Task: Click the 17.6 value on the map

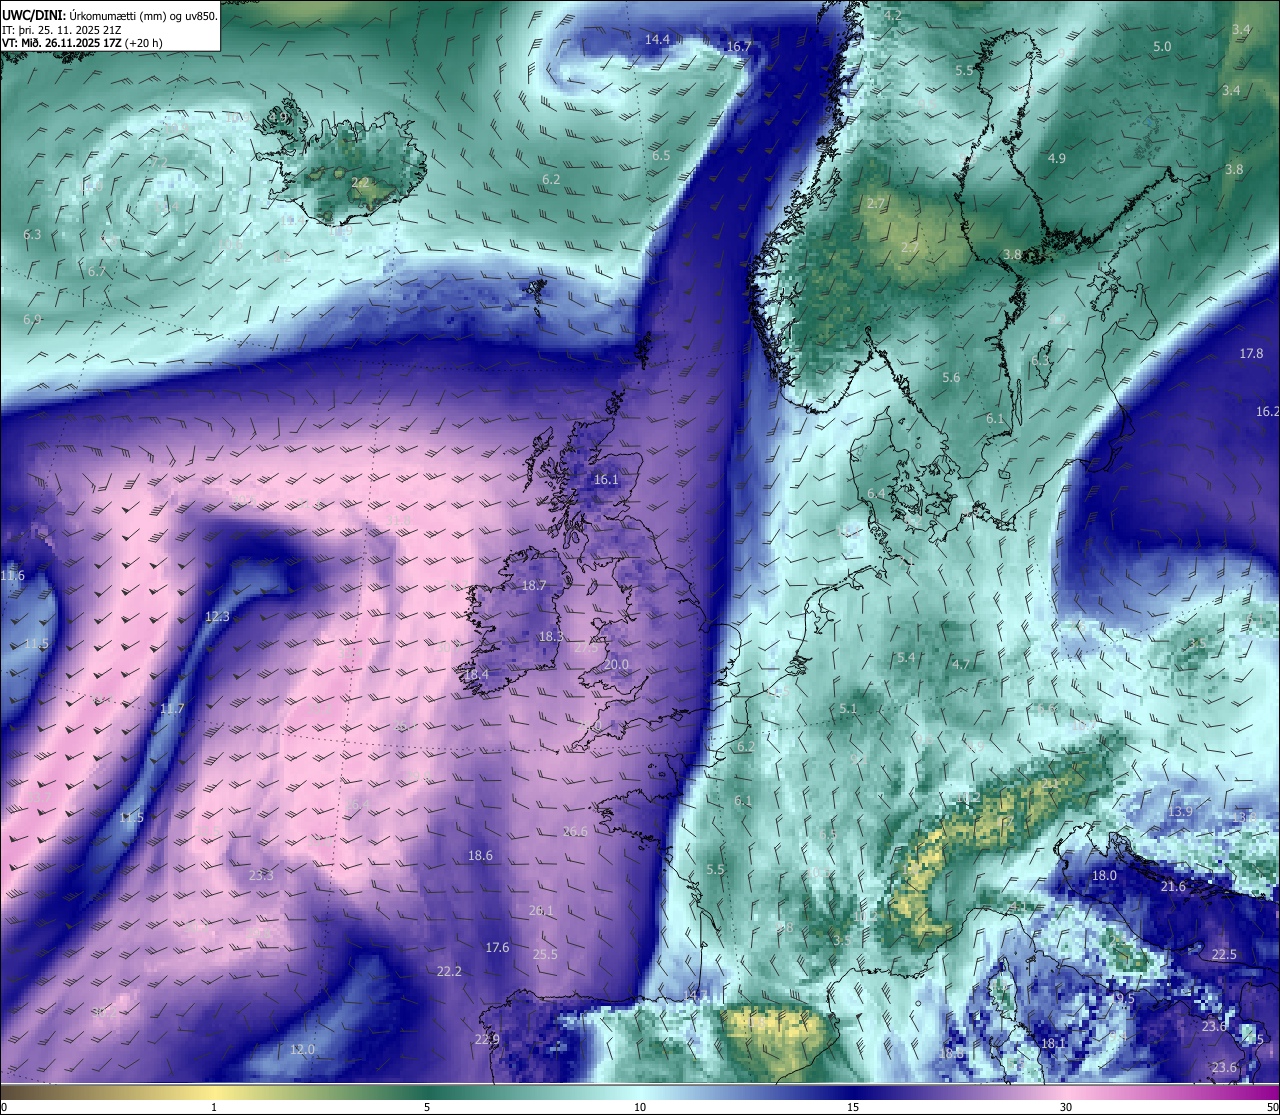Action: click(497, 948)
